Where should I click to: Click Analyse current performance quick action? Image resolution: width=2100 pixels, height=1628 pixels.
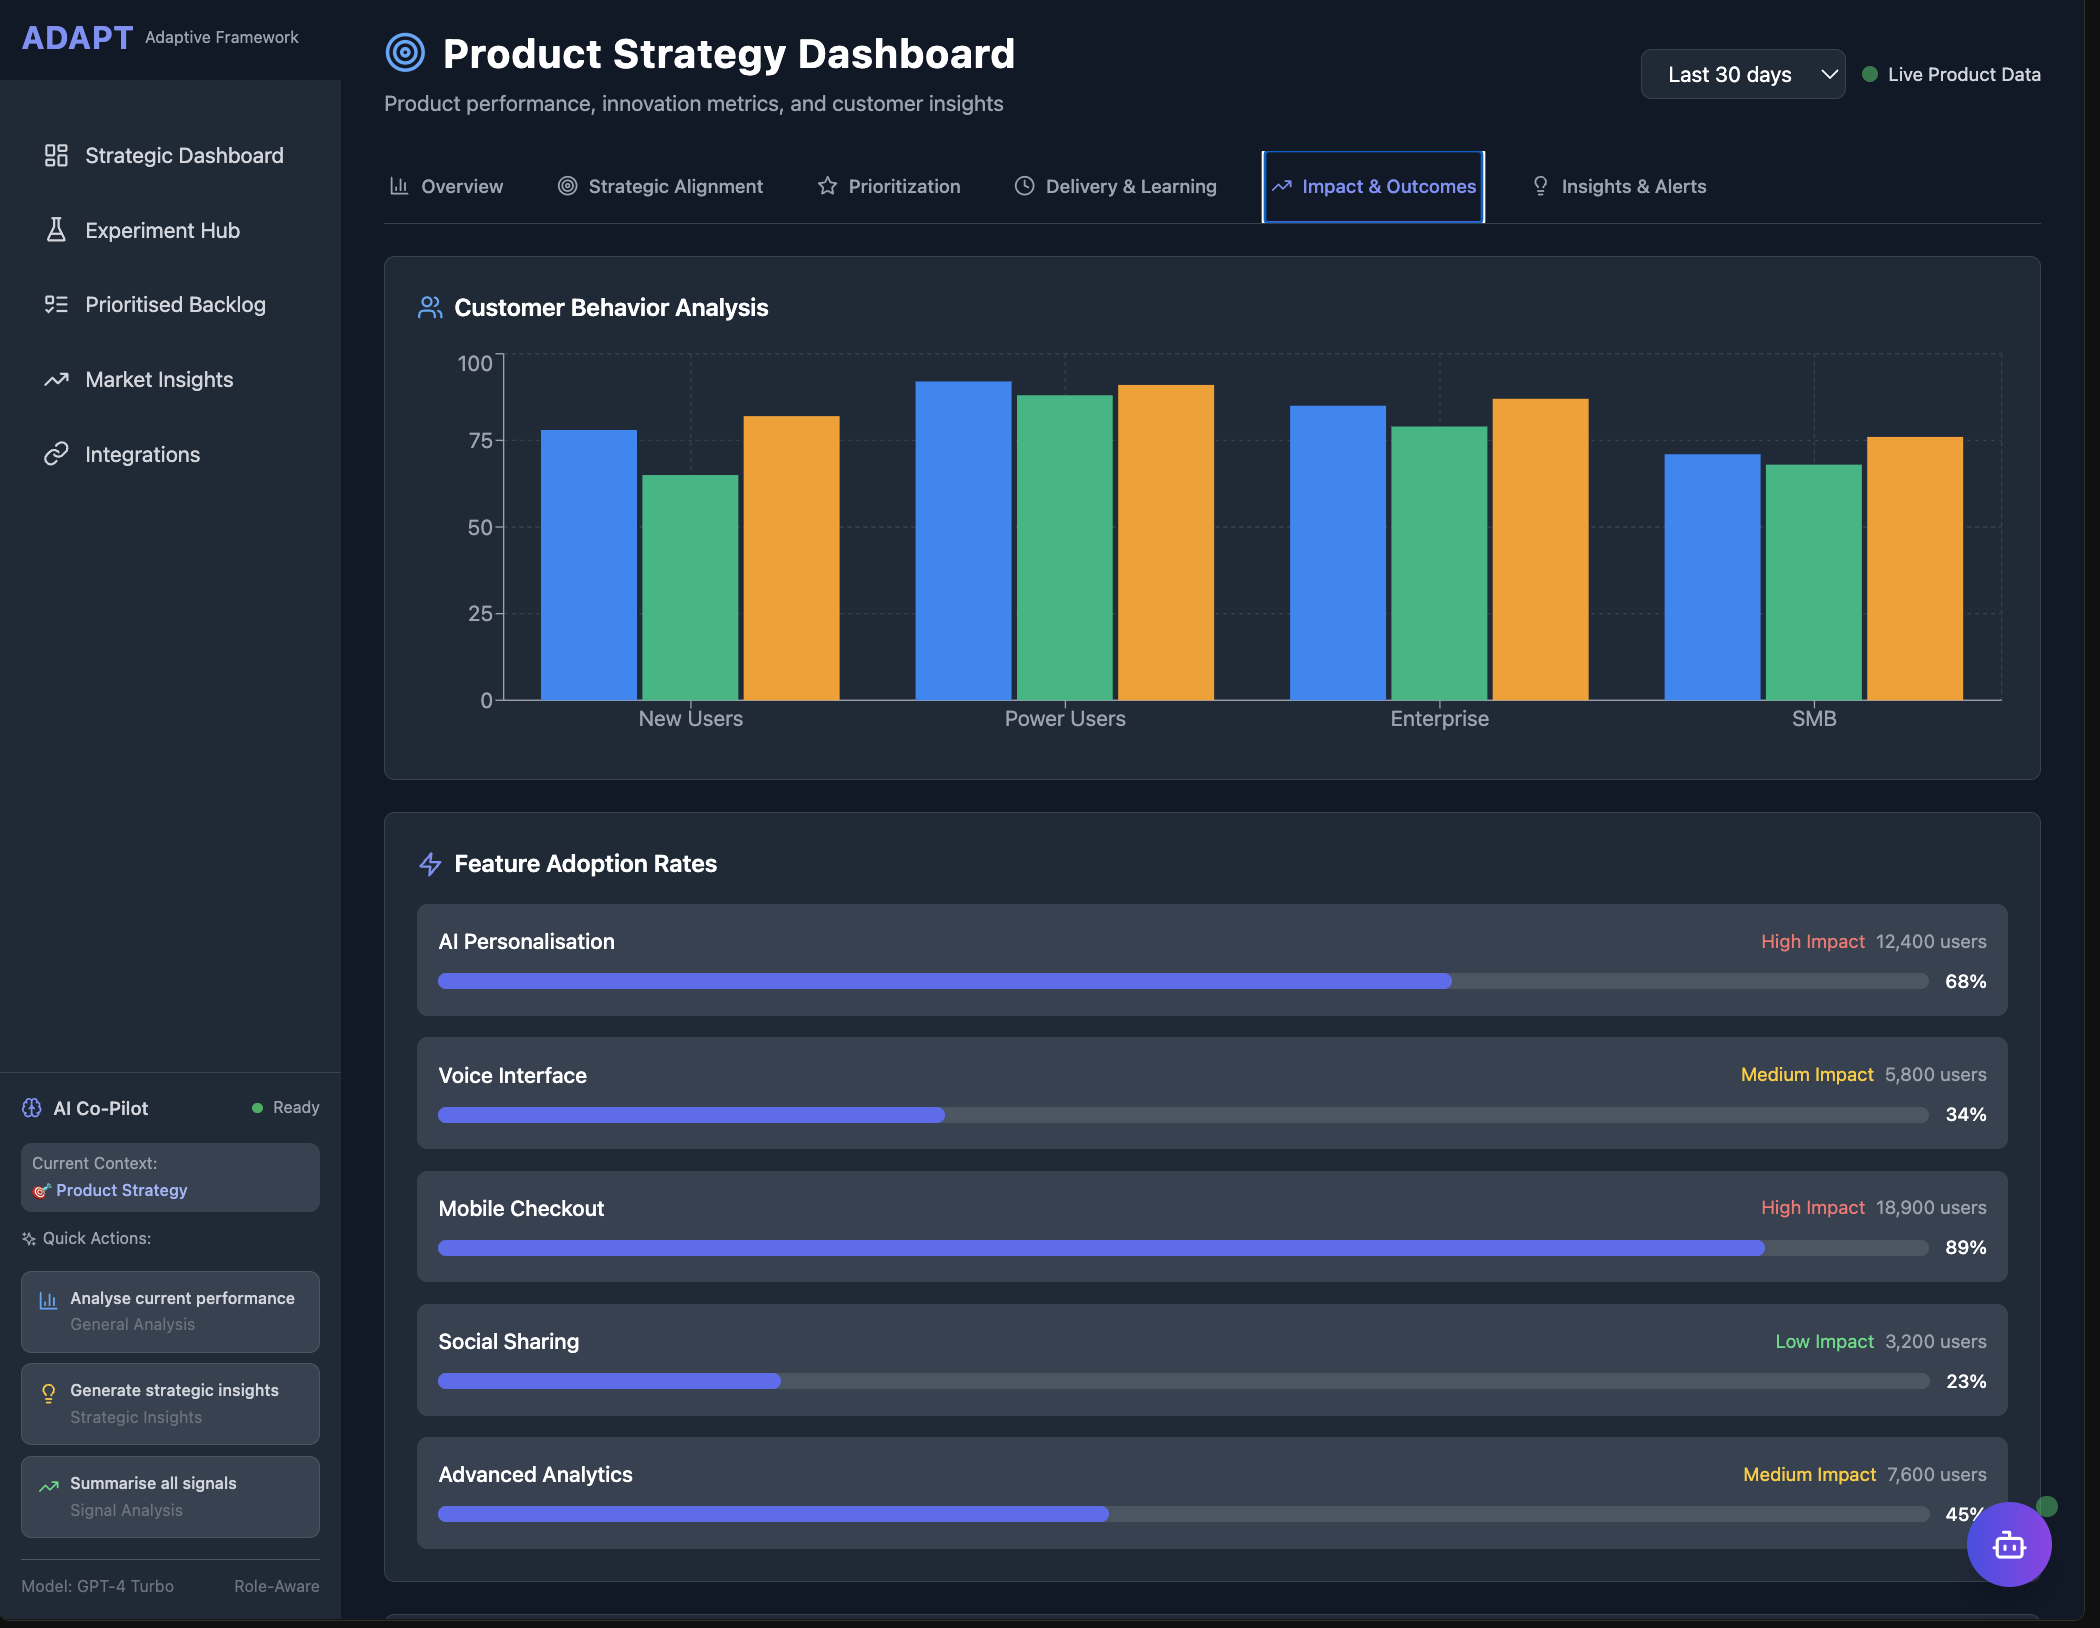tap(170, 1310)
